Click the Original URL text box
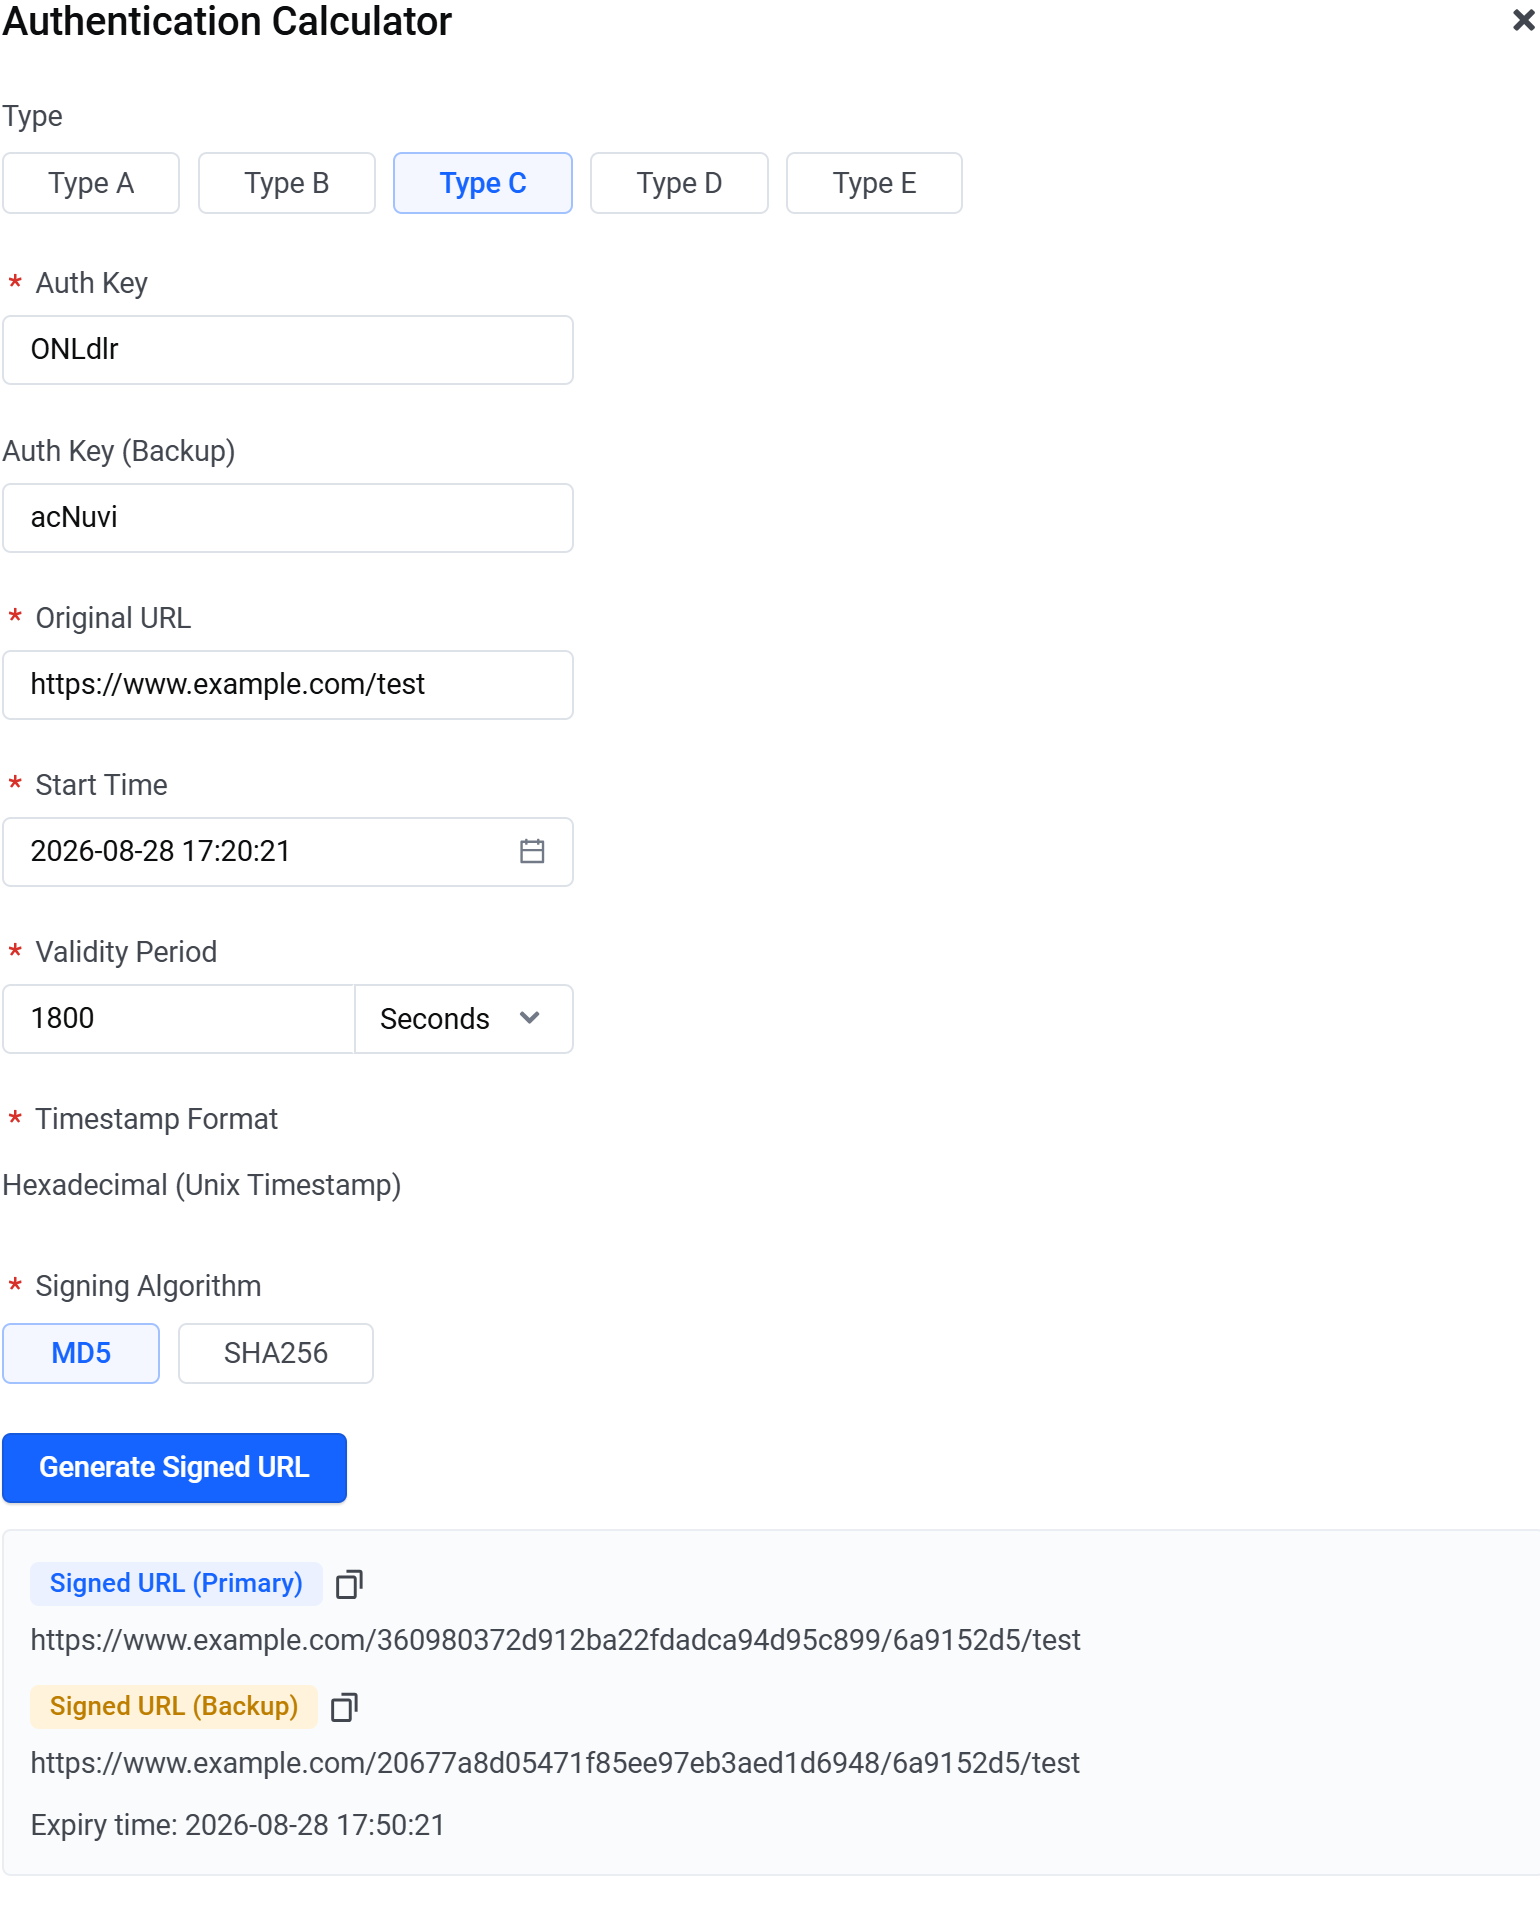The image size is (1540, 1919). 288,685
